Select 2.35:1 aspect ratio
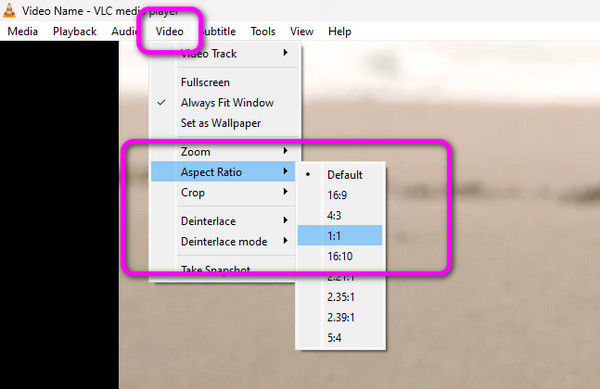 point(340,297)
